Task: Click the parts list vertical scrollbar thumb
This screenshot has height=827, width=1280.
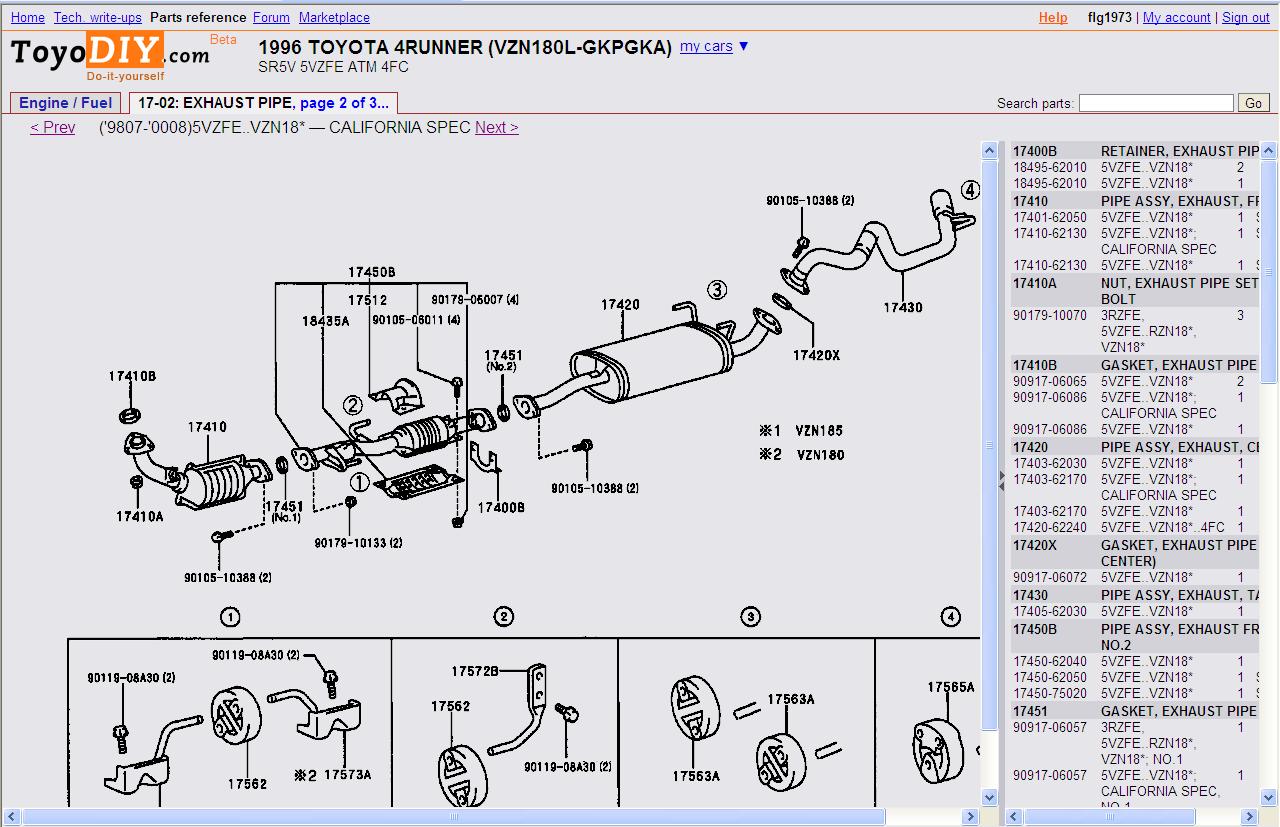Action: coord(1269,270)
